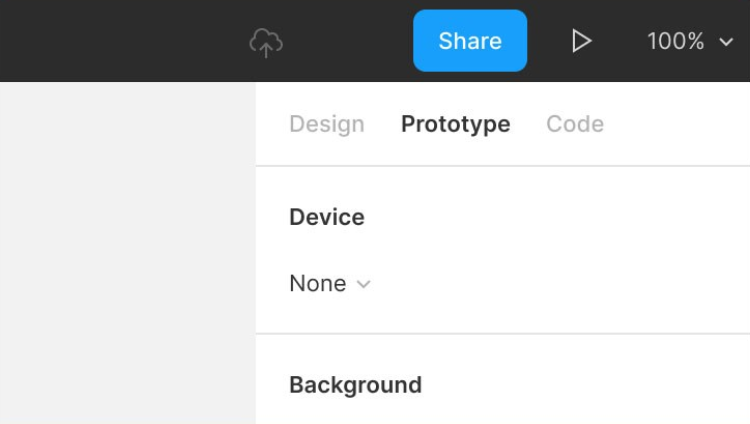Screen dimensions: 750x424
Task: Click the divider line above Background
Action: tap(503, 334)
